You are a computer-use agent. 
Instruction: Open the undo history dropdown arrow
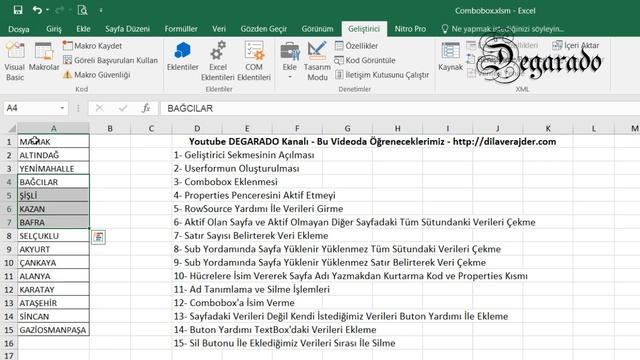coord(47,10)
